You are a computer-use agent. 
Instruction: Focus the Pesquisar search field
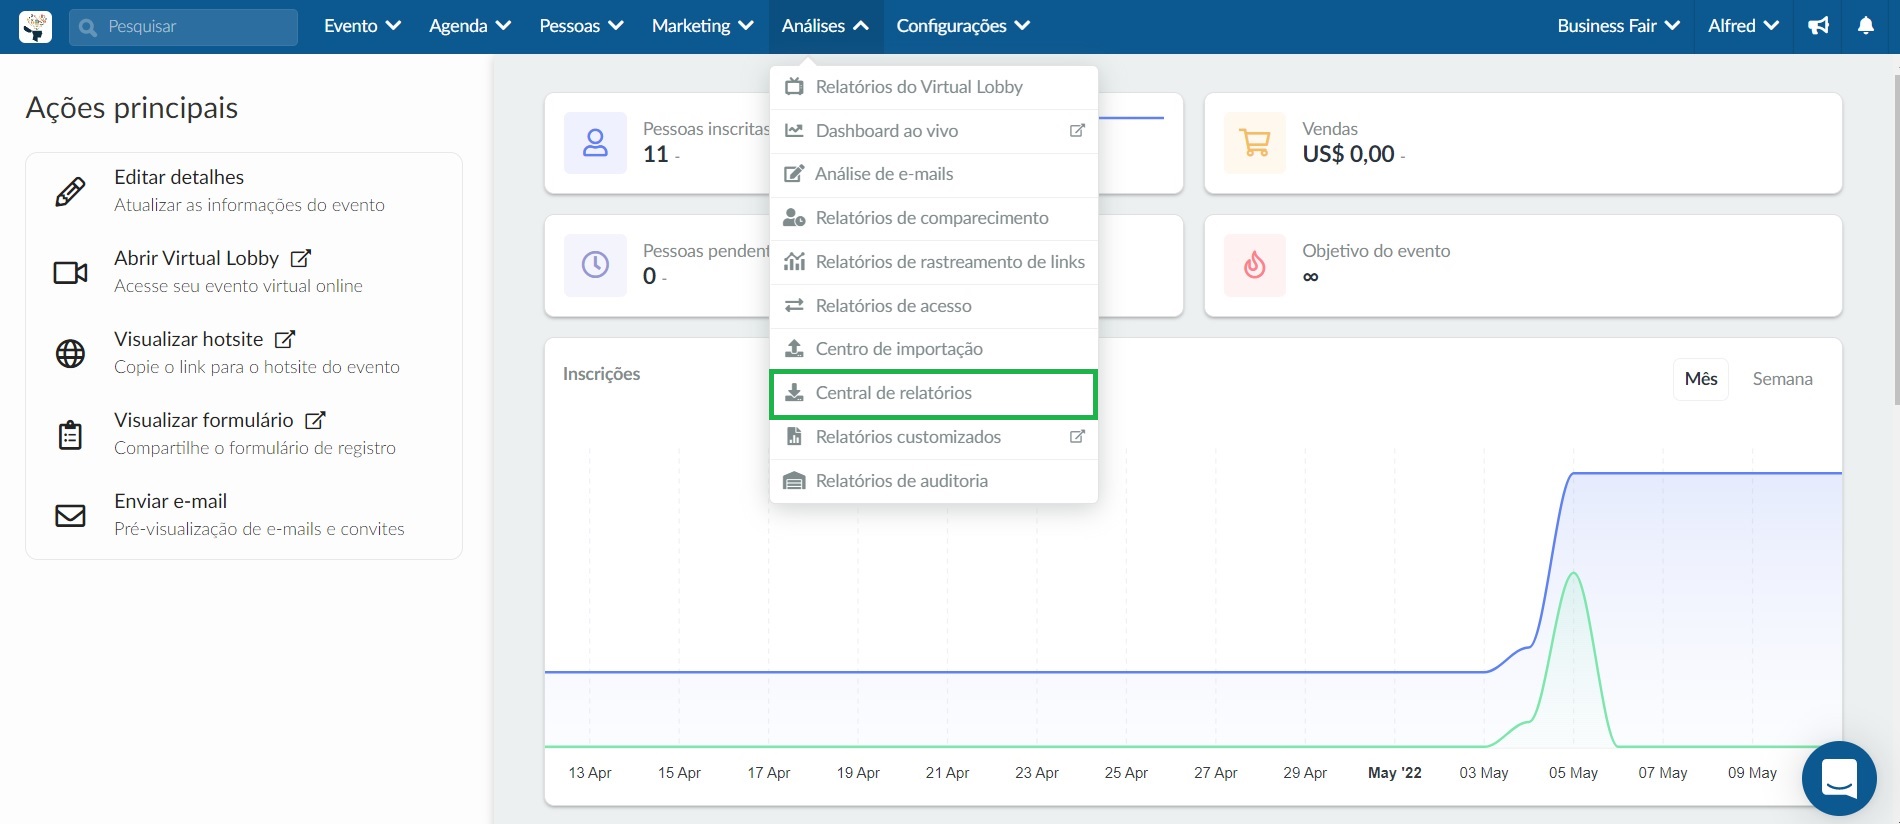tap(183, 27)
